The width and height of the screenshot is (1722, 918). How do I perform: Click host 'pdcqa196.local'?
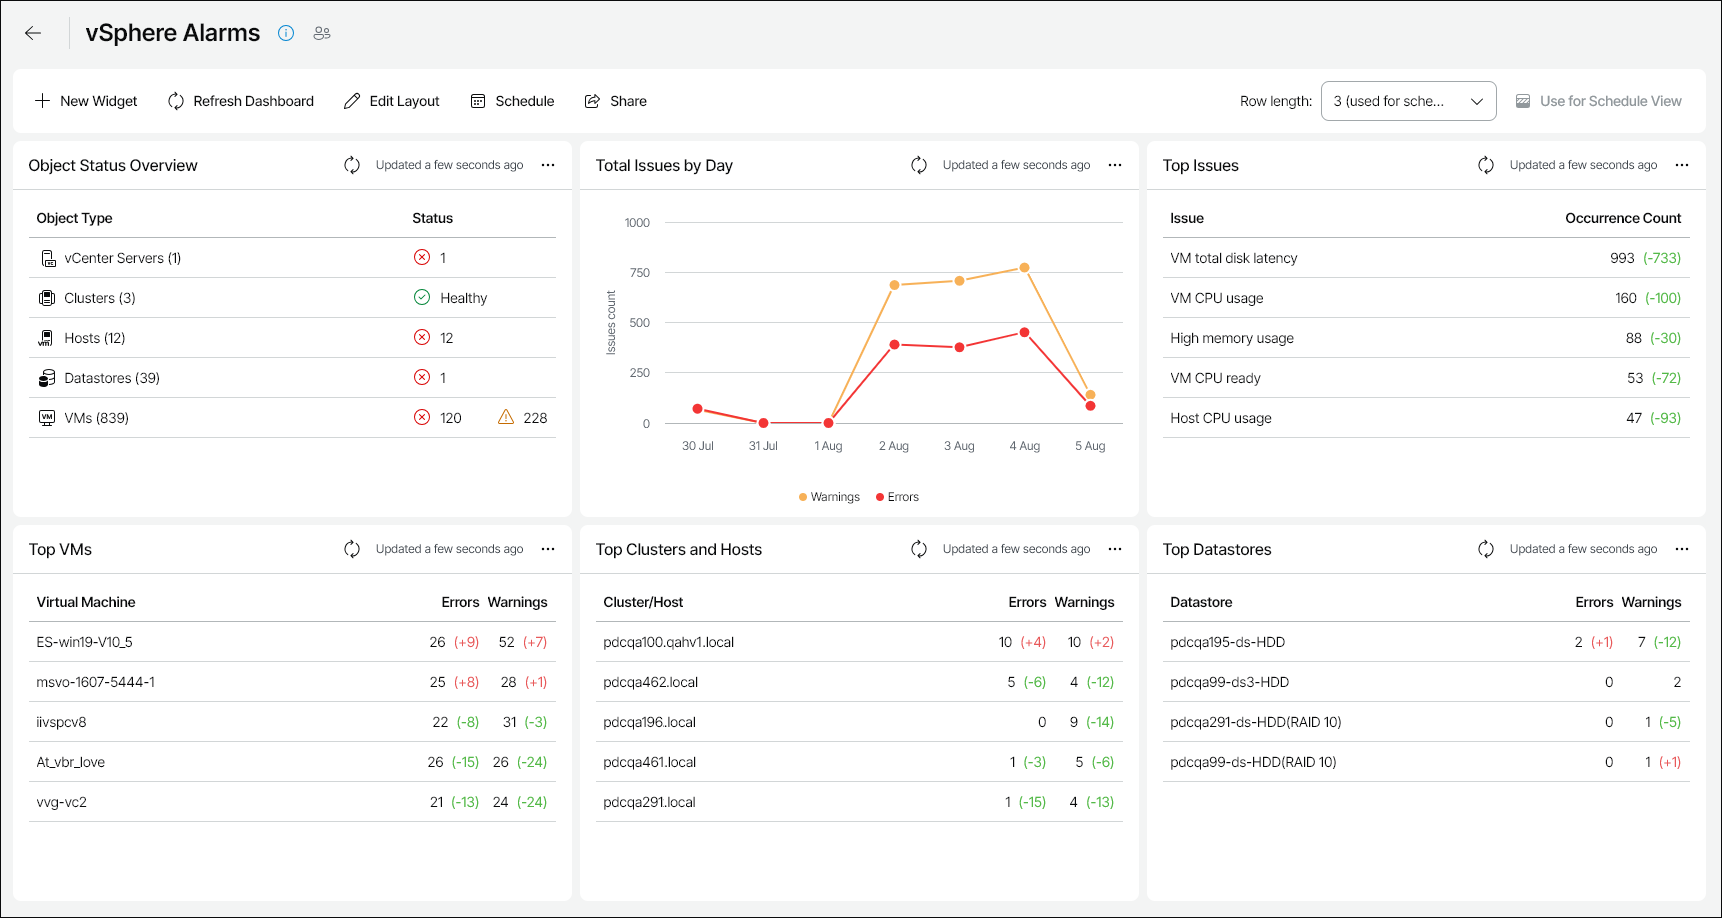click(650, 722)
